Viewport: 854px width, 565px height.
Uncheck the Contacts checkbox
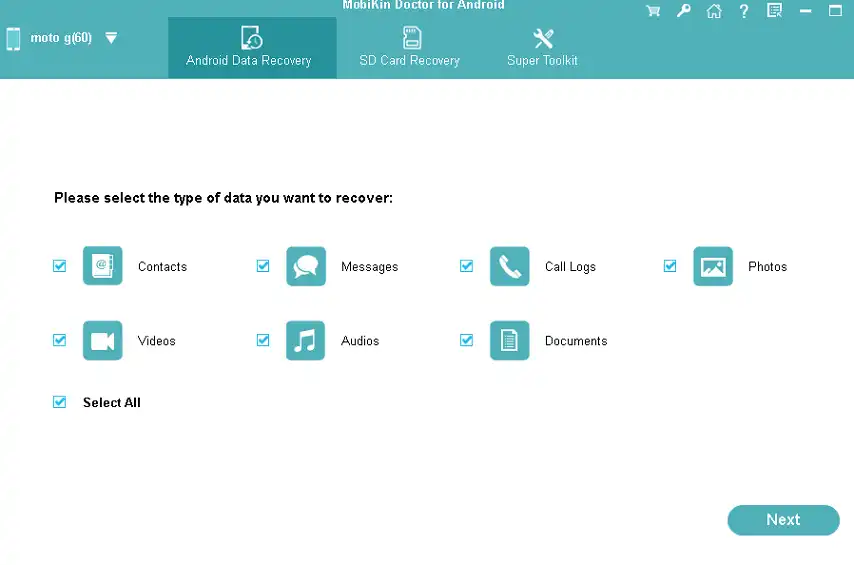[x=60, y=266]
